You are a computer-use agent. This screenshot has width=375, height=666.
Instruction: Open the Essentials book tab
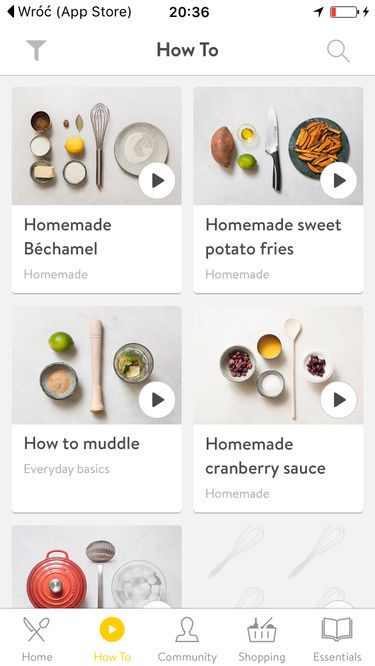337,639
